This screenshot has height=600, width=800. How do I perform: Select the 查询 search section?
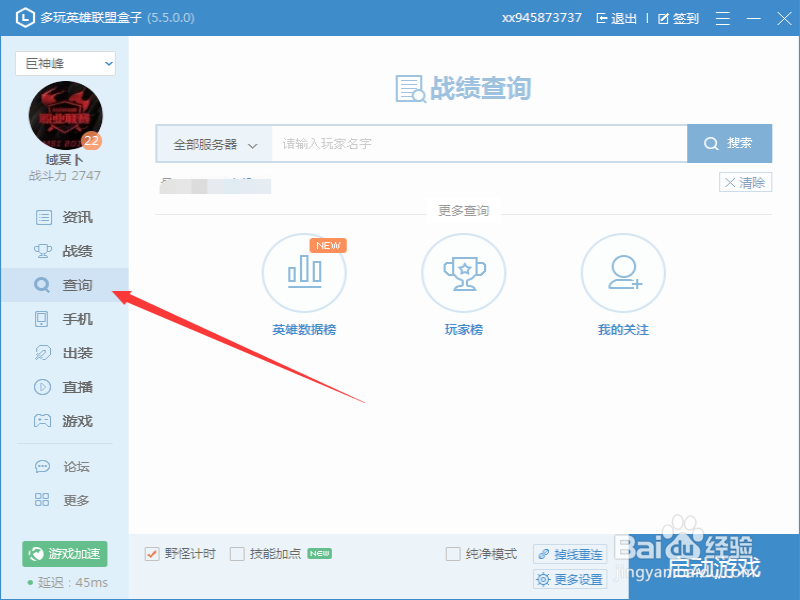pyautogui.click(x=64, y=285)
